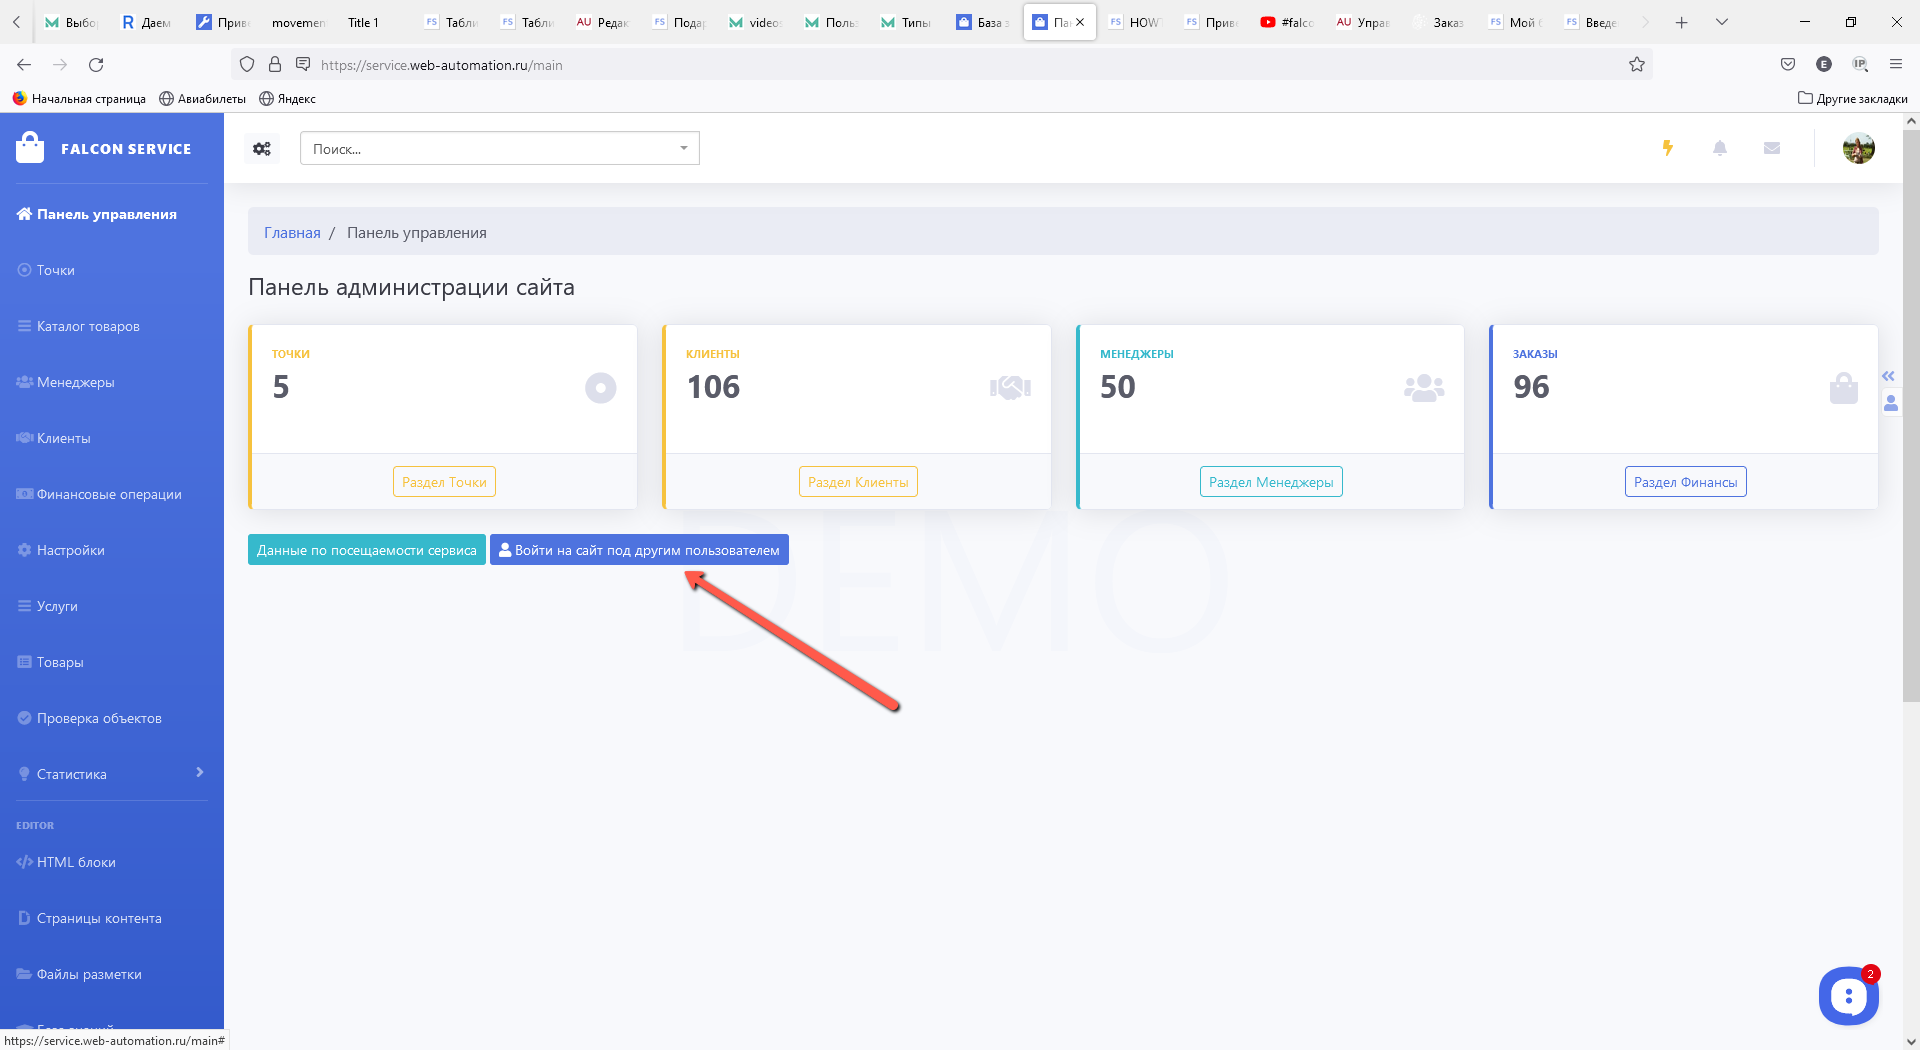Click the user avatar photo
1920x1050 pixels.
coord(1858,148)
